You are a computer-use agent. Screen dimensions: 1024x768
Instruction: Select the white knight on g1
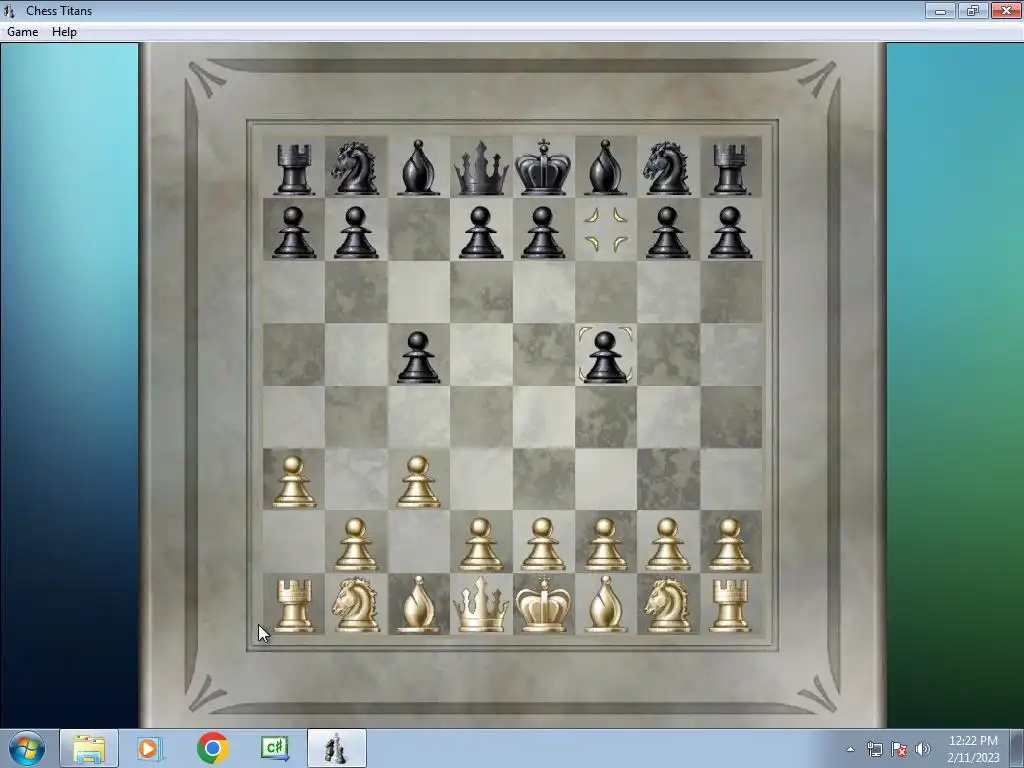click(x=668, y=605)
